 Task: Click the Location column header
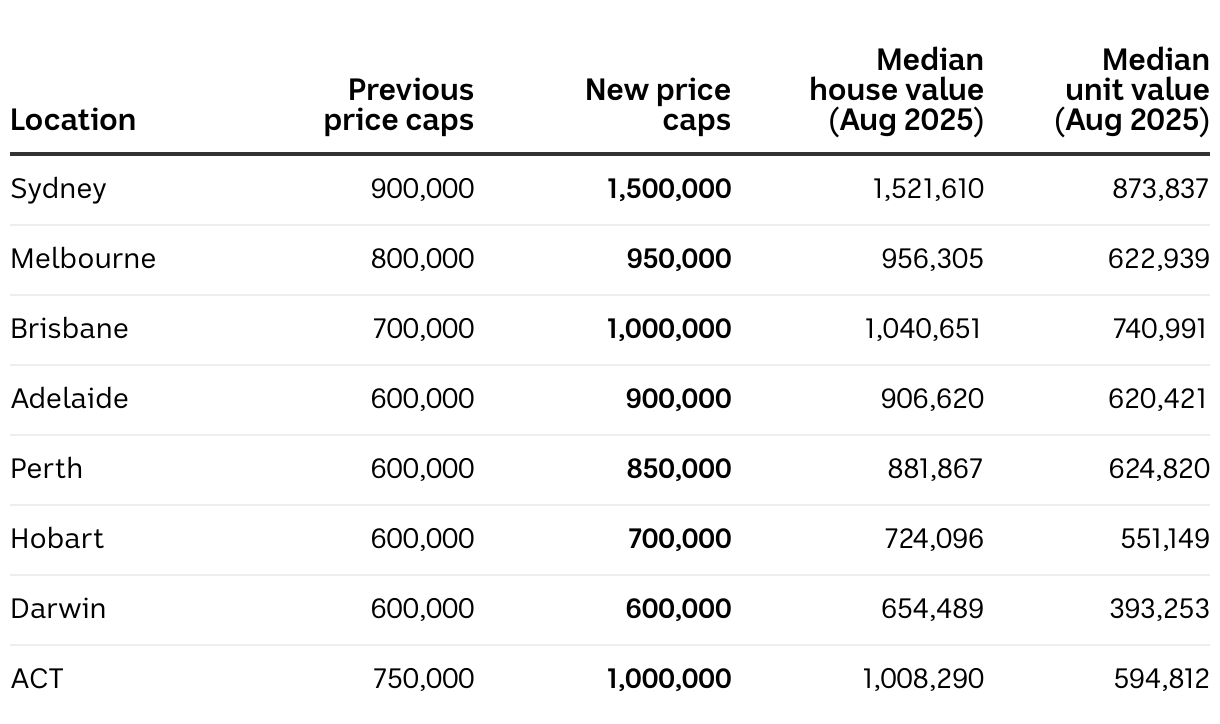pyautogui.click(x=73, y=120)
